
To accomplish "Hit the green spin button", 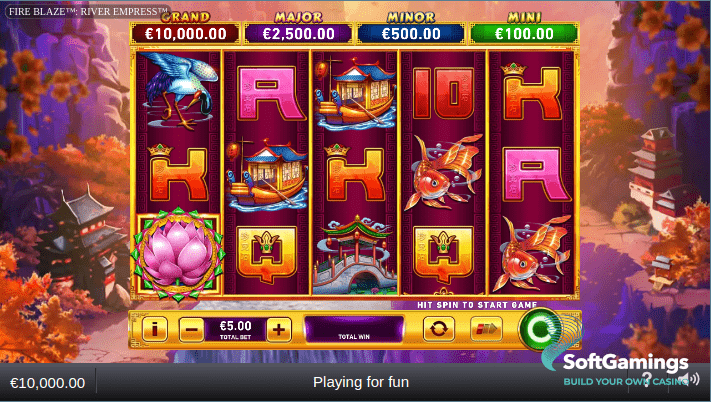I will tap(541, 329).
